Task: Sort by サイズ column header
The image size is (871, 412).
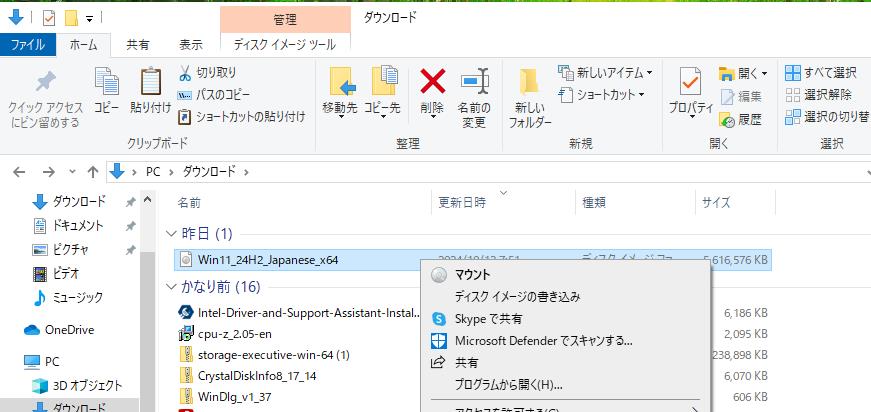Action: coord(717,203)
